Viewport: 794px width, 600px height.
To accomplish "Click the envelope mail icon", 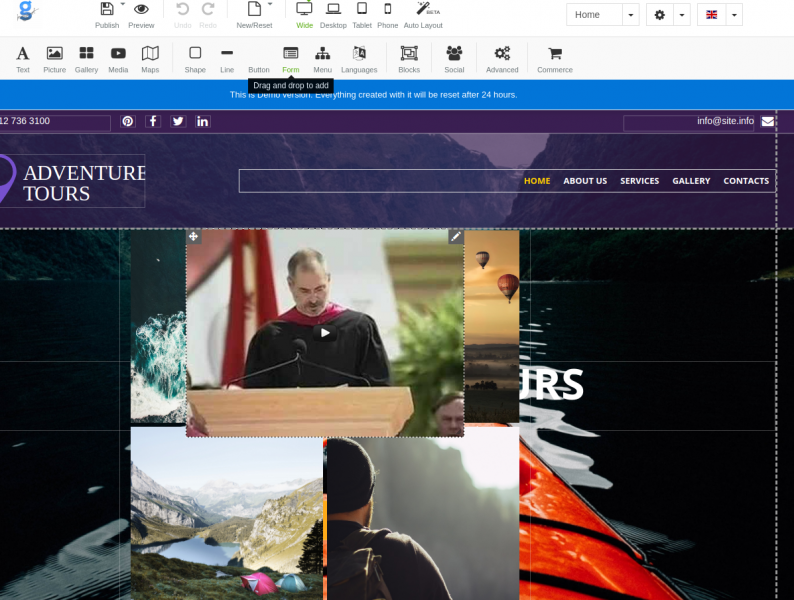I will click(768, 122).
